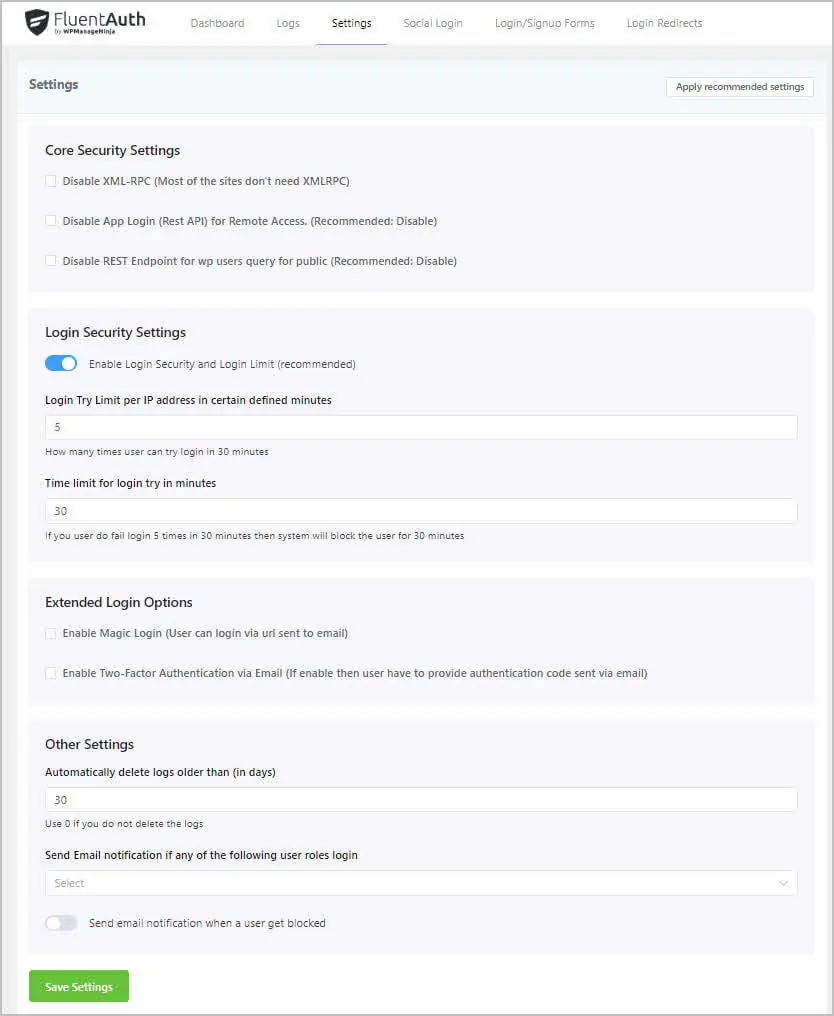834x1016 pixels.
Task: Check Disable App Login for Remote Access
Action: coord(51,220)
